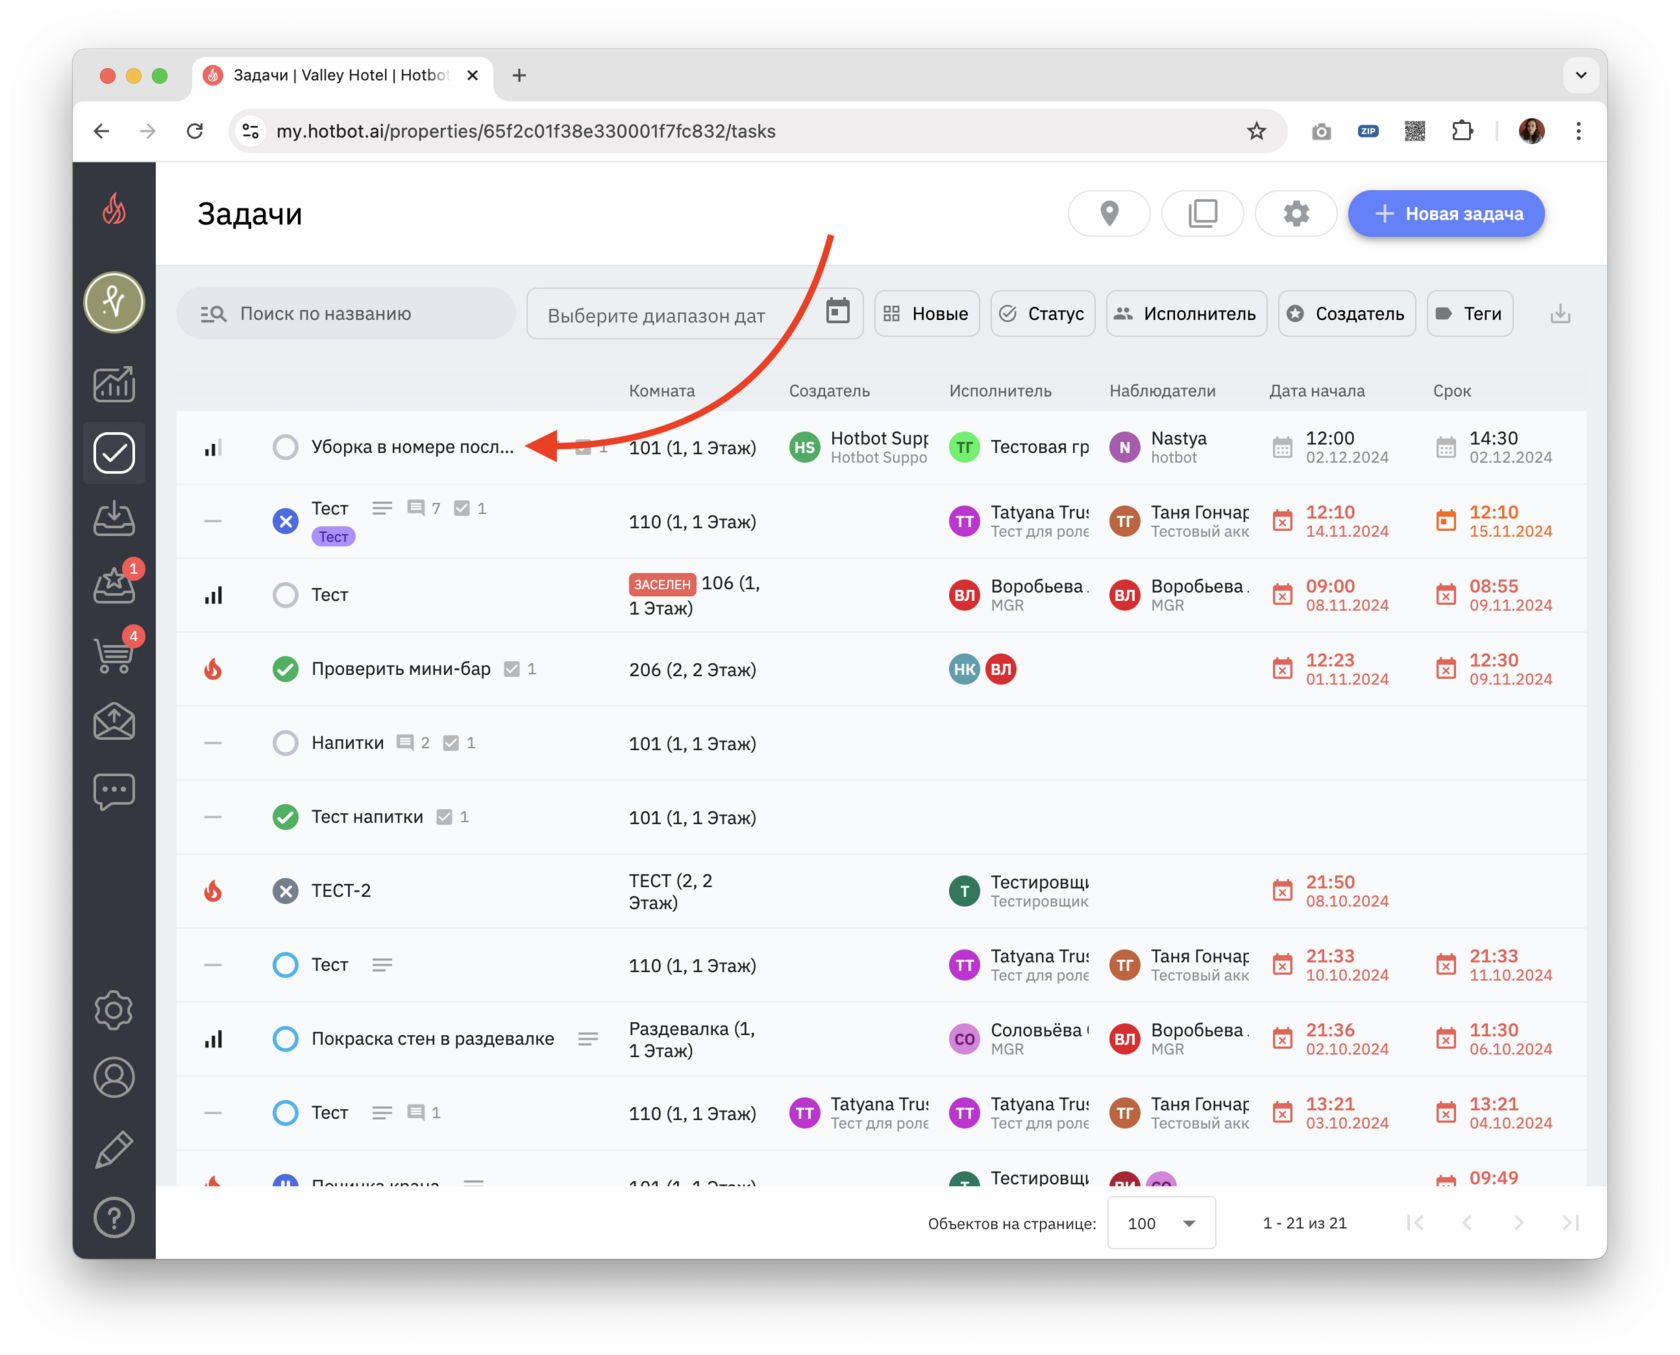1680x1355 pixels.
Task: Open task settings gear in page header
Action: [x=1296, y=213]
